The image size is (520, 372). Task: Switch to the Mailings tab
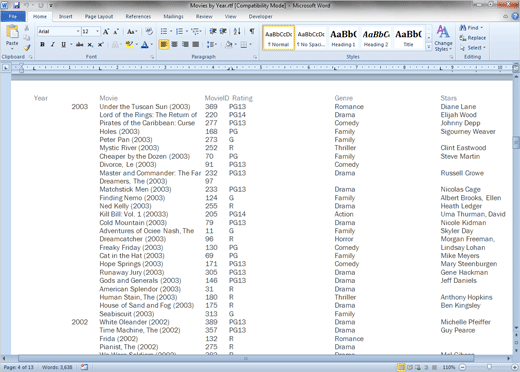(173, 16)
